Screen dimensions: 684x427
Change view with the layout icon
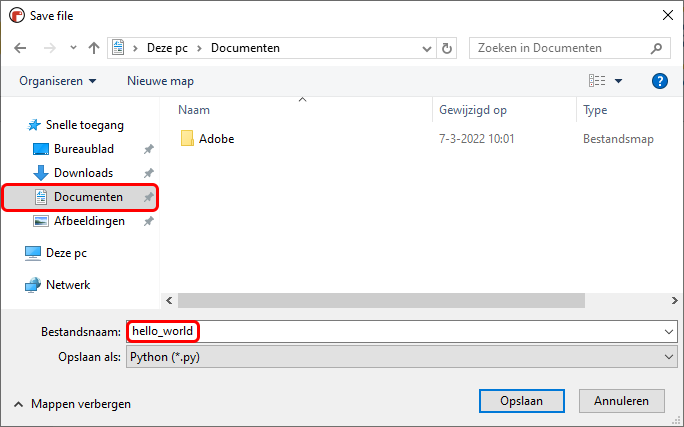597,81
